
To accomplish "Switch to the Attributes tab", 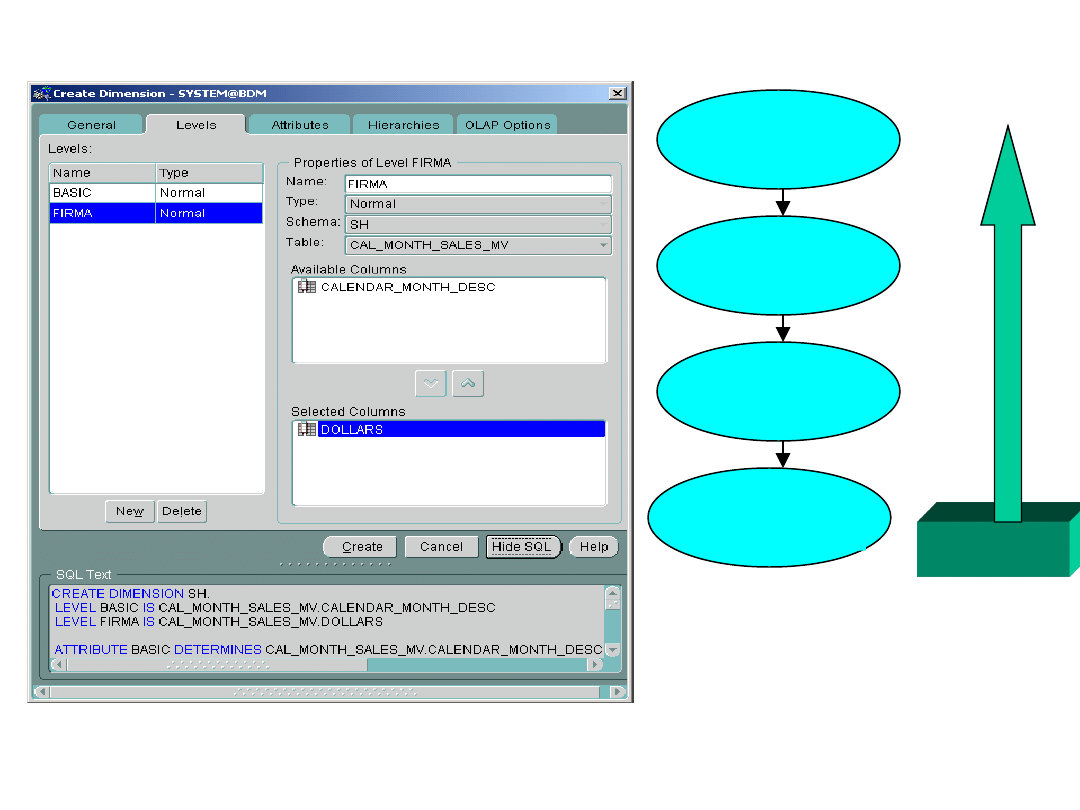I will coord(300,125).
